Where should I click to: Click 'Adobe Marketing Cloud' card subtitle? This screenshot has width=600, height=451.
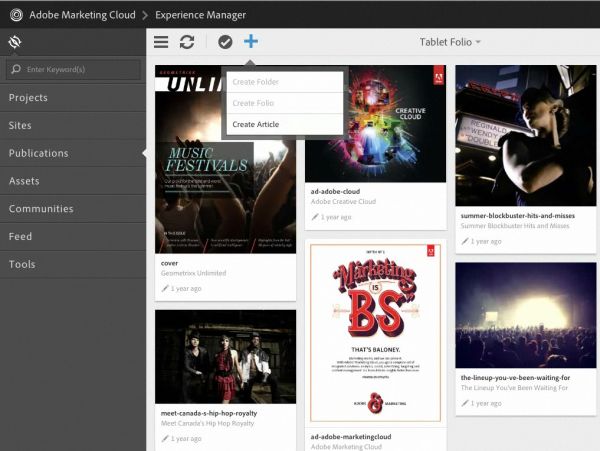(x=346, y=446)
